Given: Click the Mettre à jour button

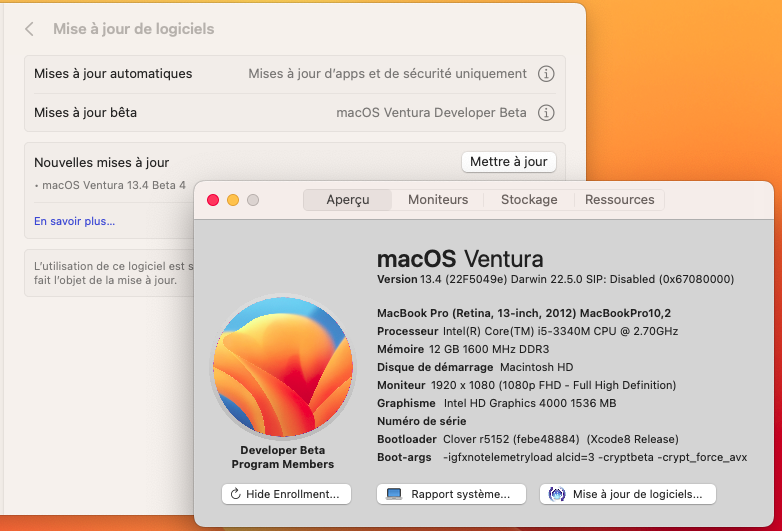Looking at the screenshot, I should (x=509, y=162).
